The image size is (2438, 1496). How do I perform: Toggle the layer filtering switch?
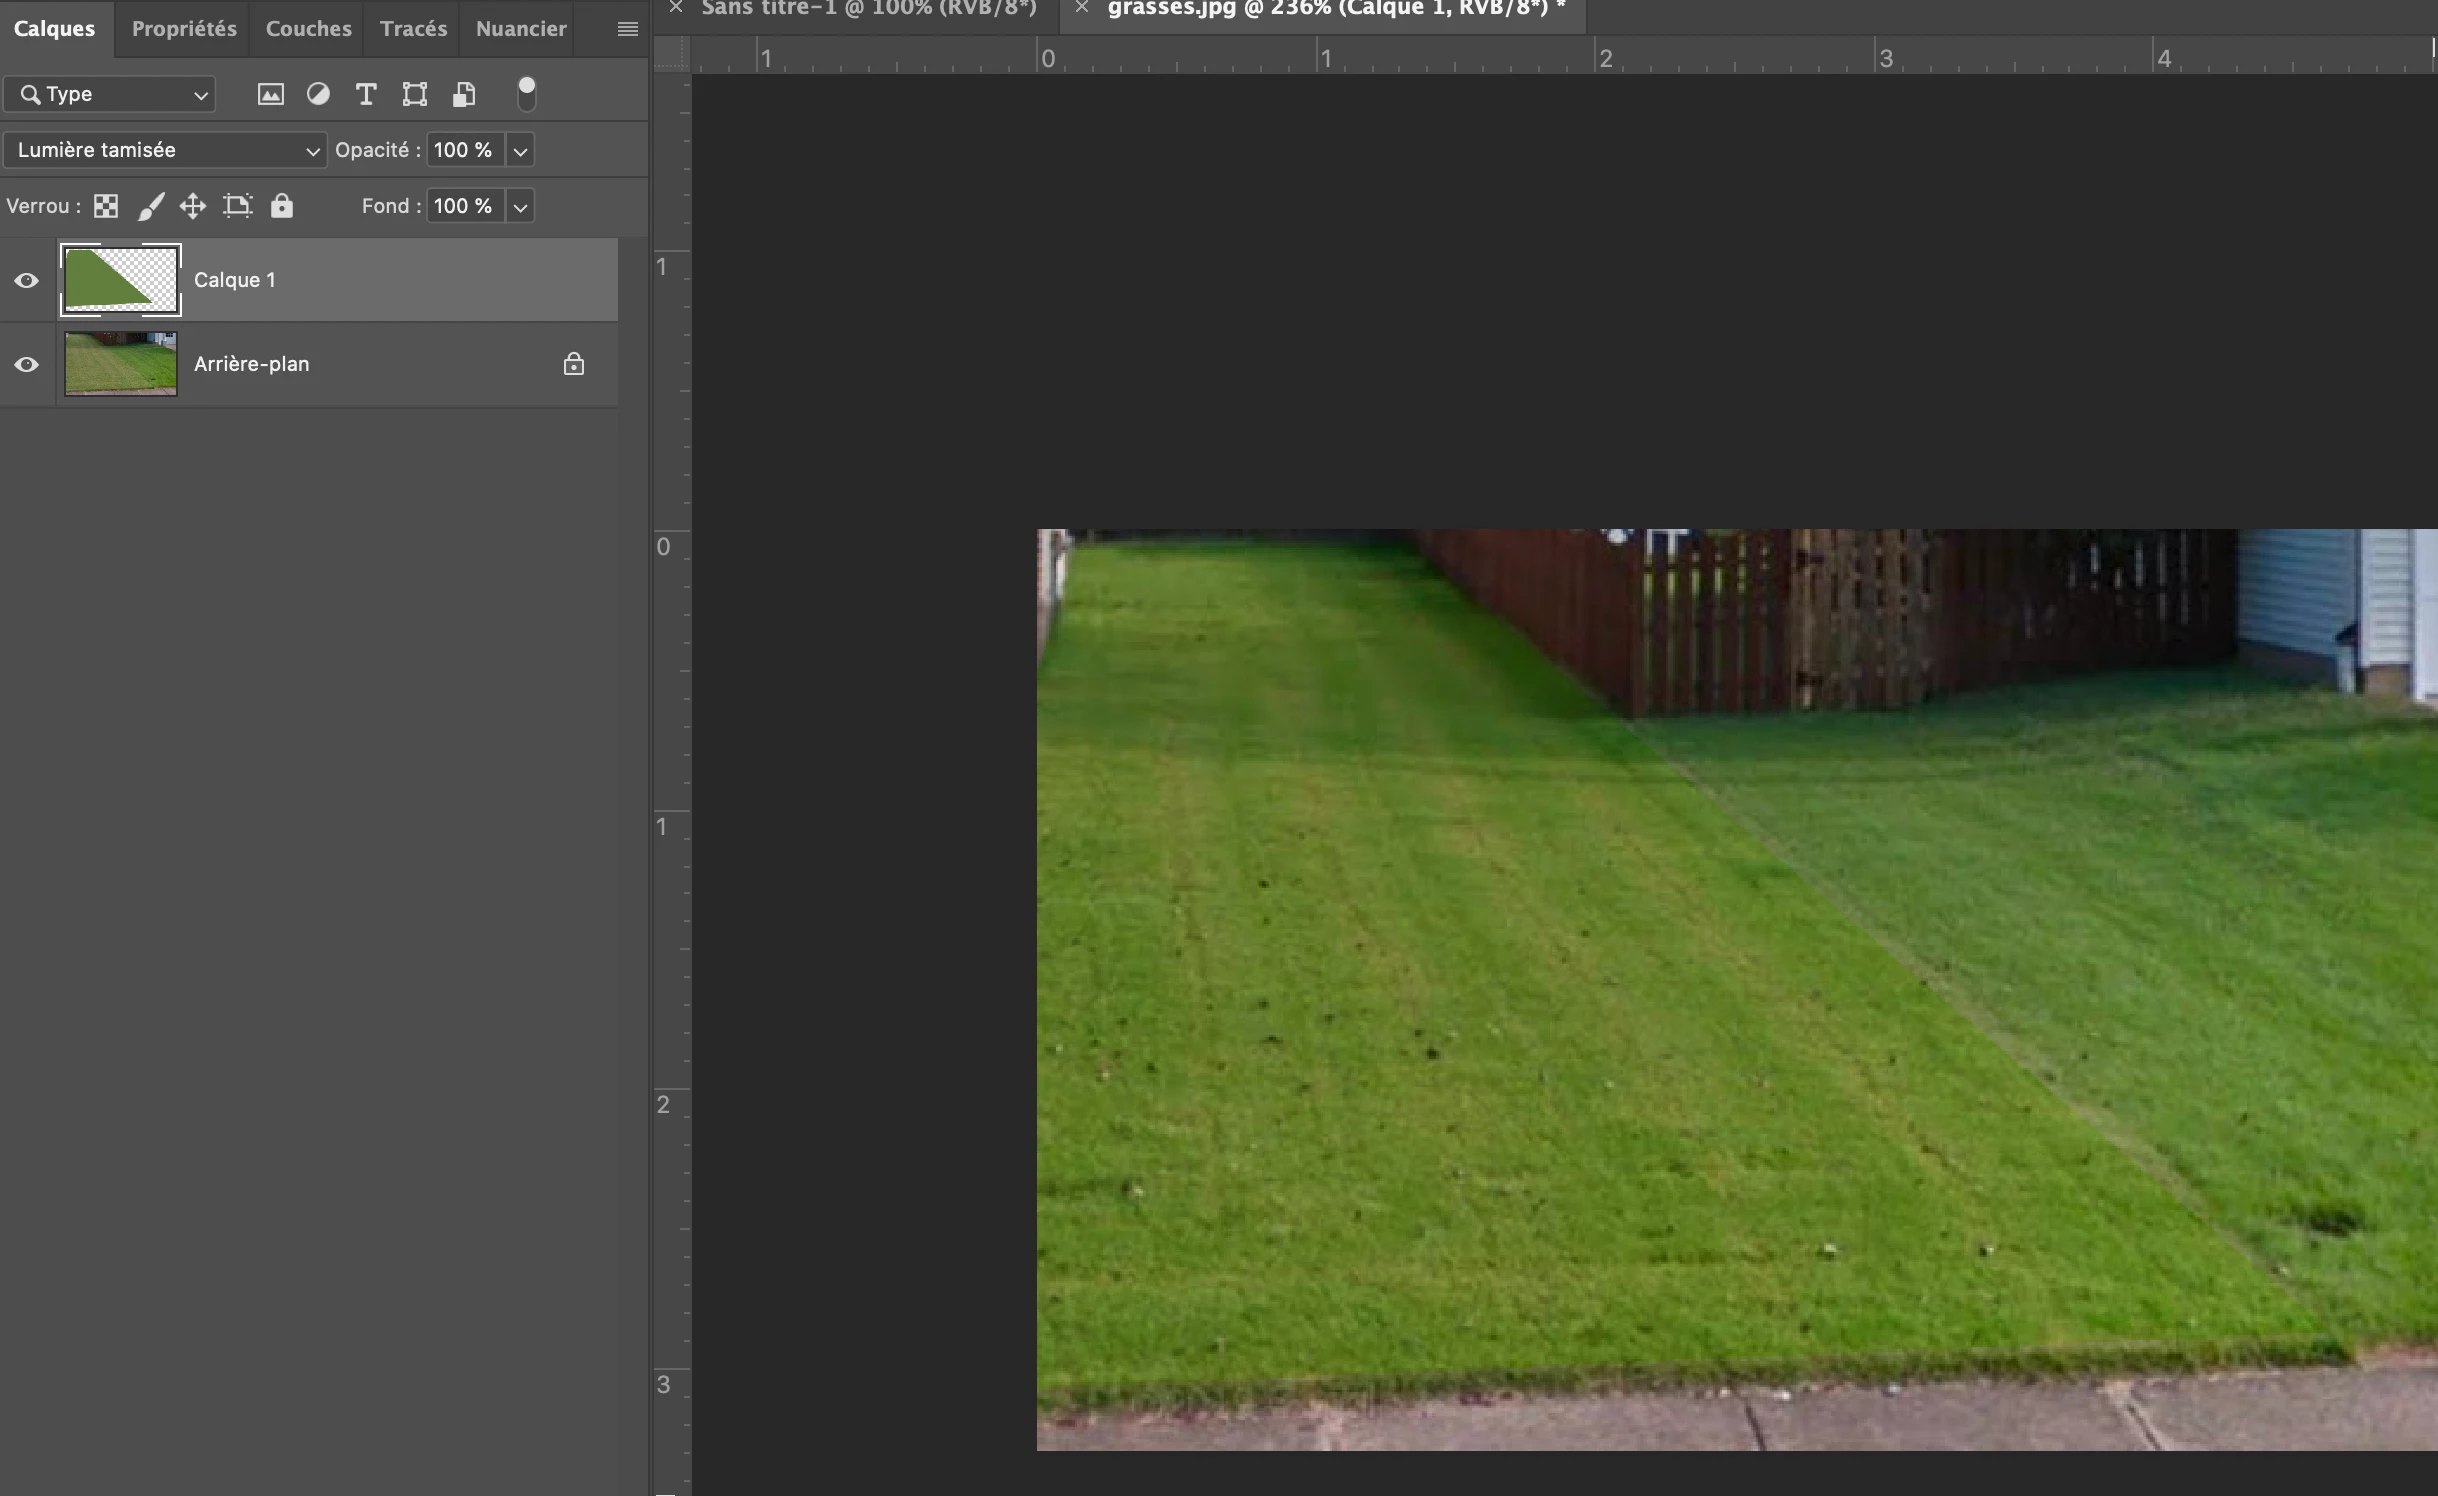(x=526, y=94)
